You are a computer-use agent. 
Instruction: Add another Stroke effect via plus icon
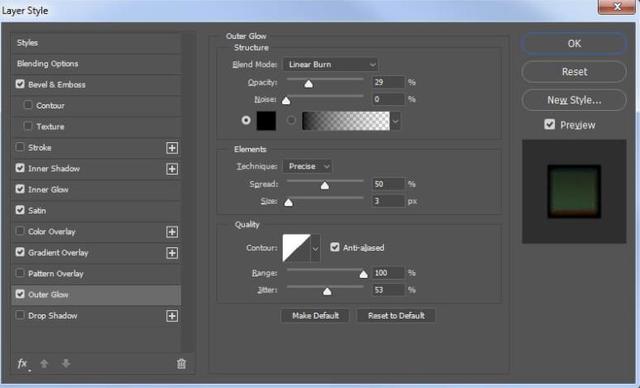pyautogui.click(x=172, y=148)
